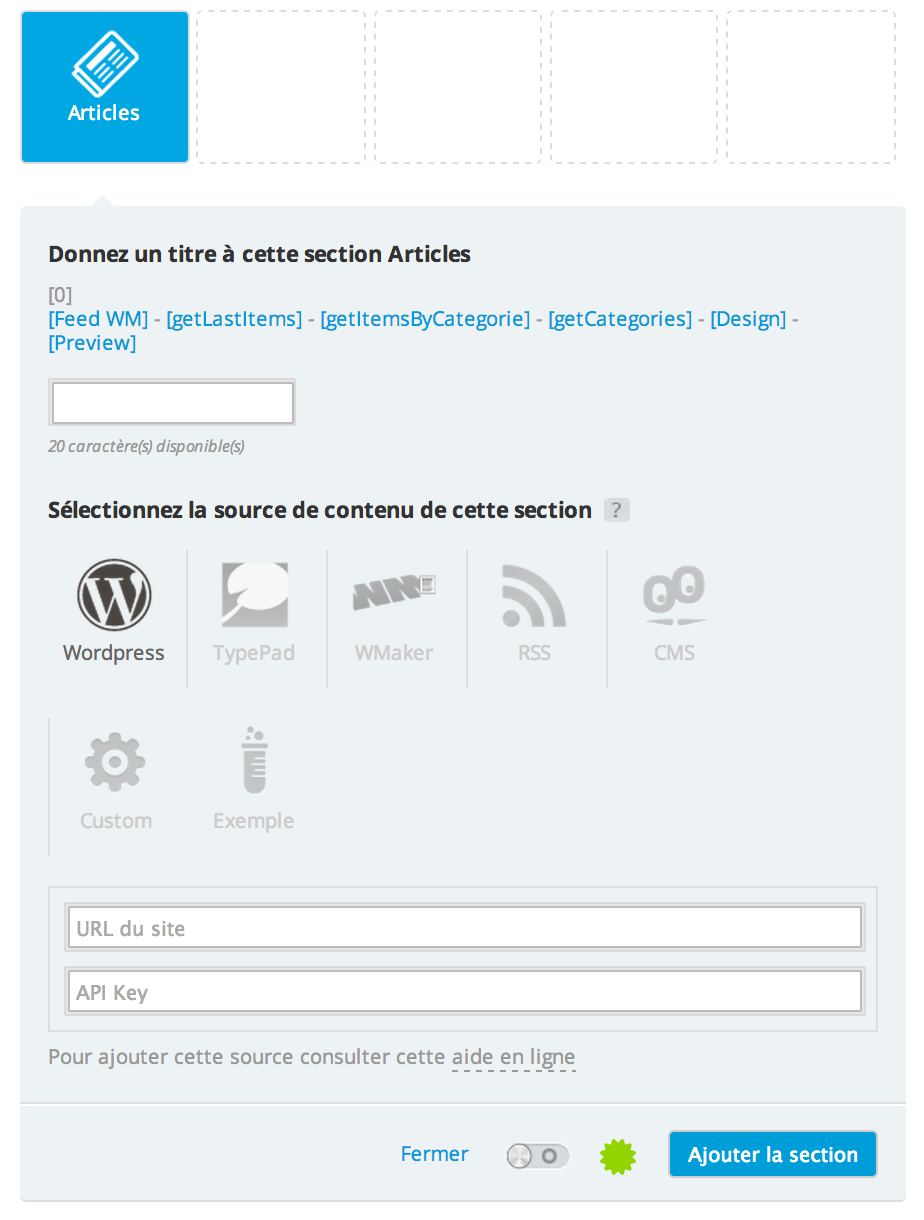Image resolution: width=924 pixels, height=1220 pixels.
Task: Click the Ajouter la section button
Action: coord(772,1155)
